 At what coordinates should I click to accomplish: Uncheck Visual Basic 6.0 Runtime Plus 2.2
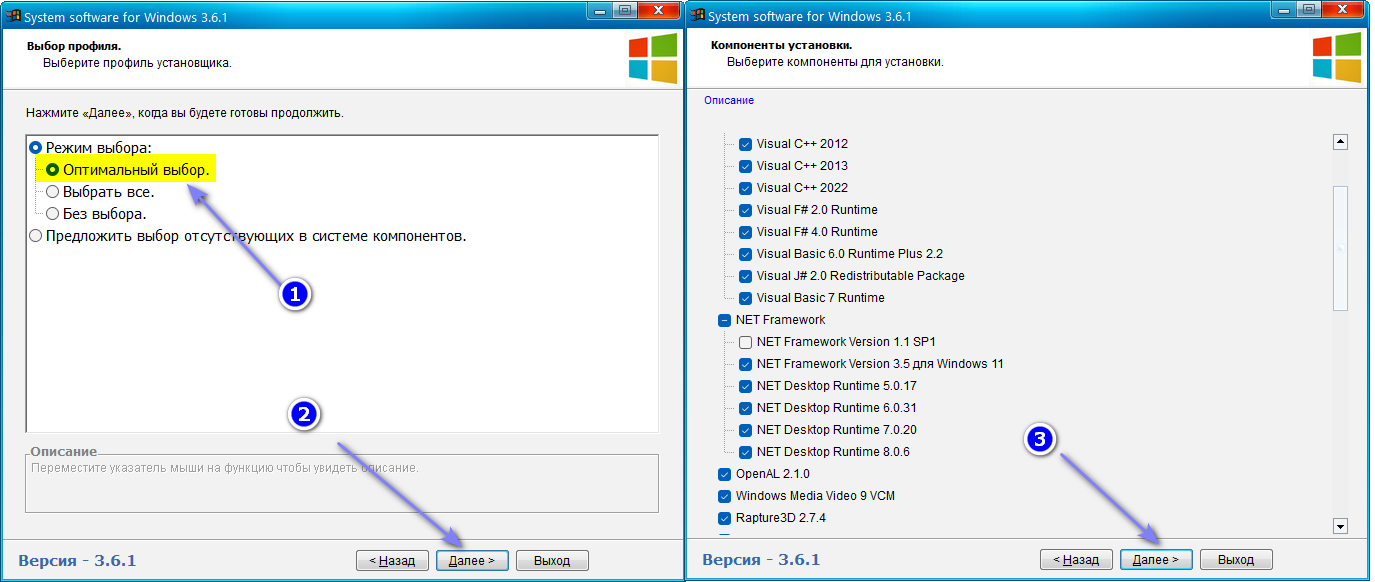click(746, 254)
